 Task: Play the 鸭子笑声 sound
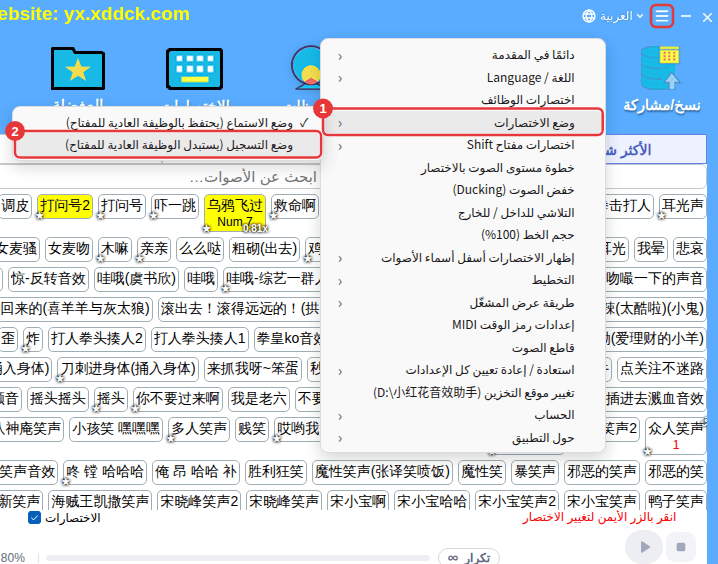[x=675, y=502]
